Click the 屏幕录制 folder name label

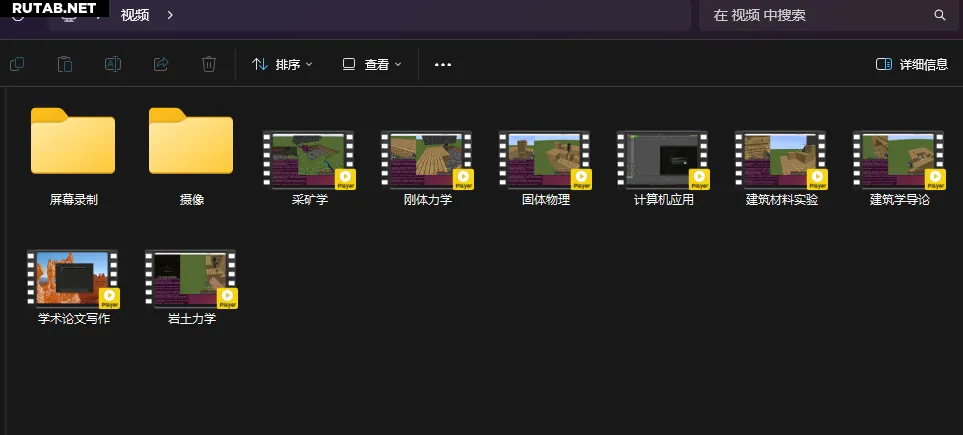74,200
